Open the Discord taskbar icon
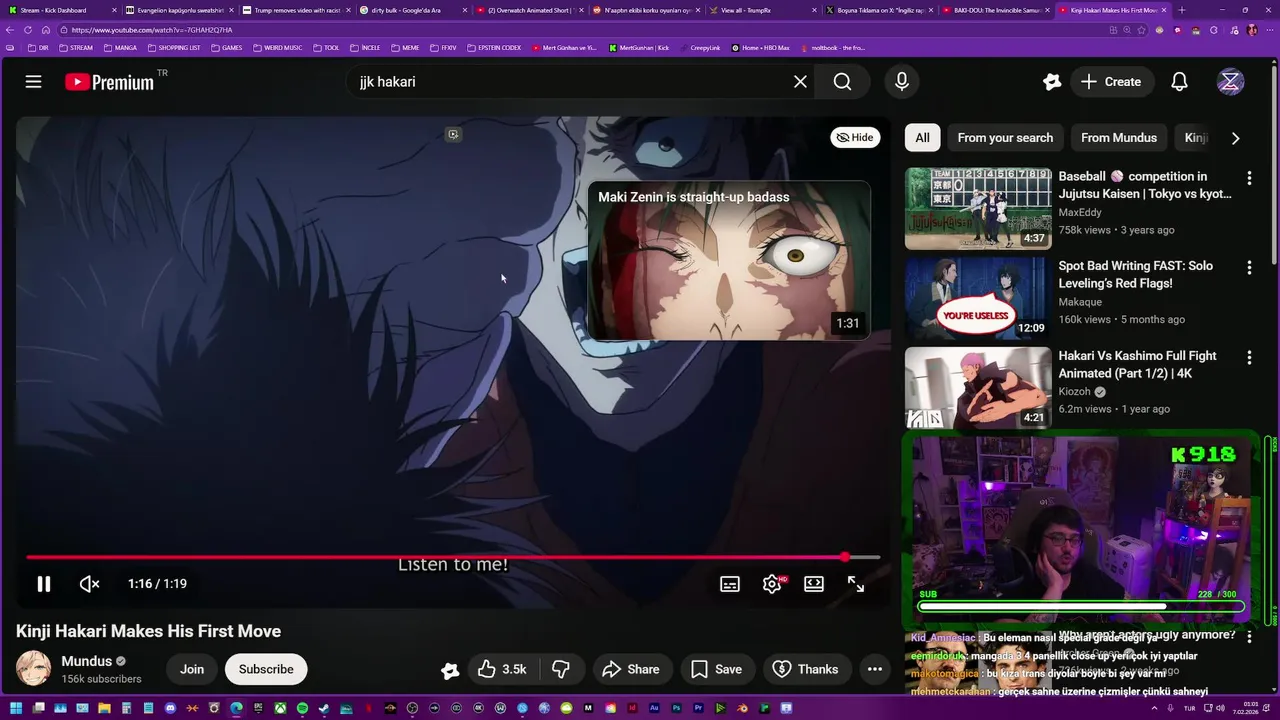 click(170, 709)
